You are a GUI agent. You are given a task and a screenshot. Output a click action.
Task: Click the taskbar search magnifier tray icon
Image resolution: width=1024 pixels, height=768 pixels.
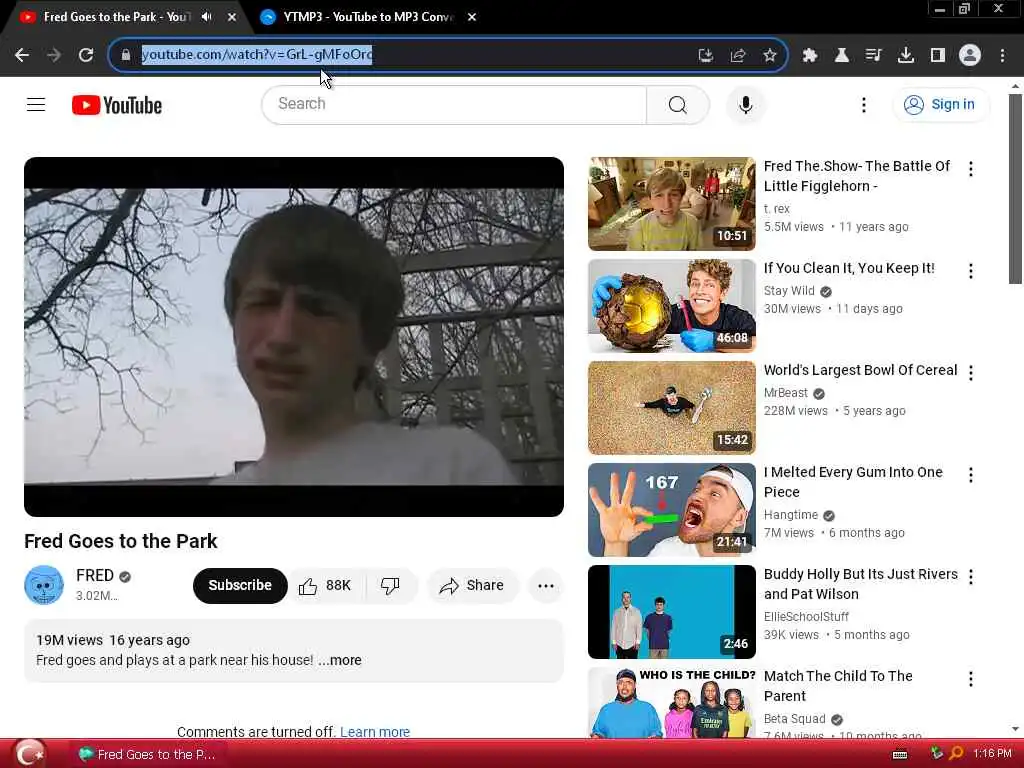(x=956, y=754)
